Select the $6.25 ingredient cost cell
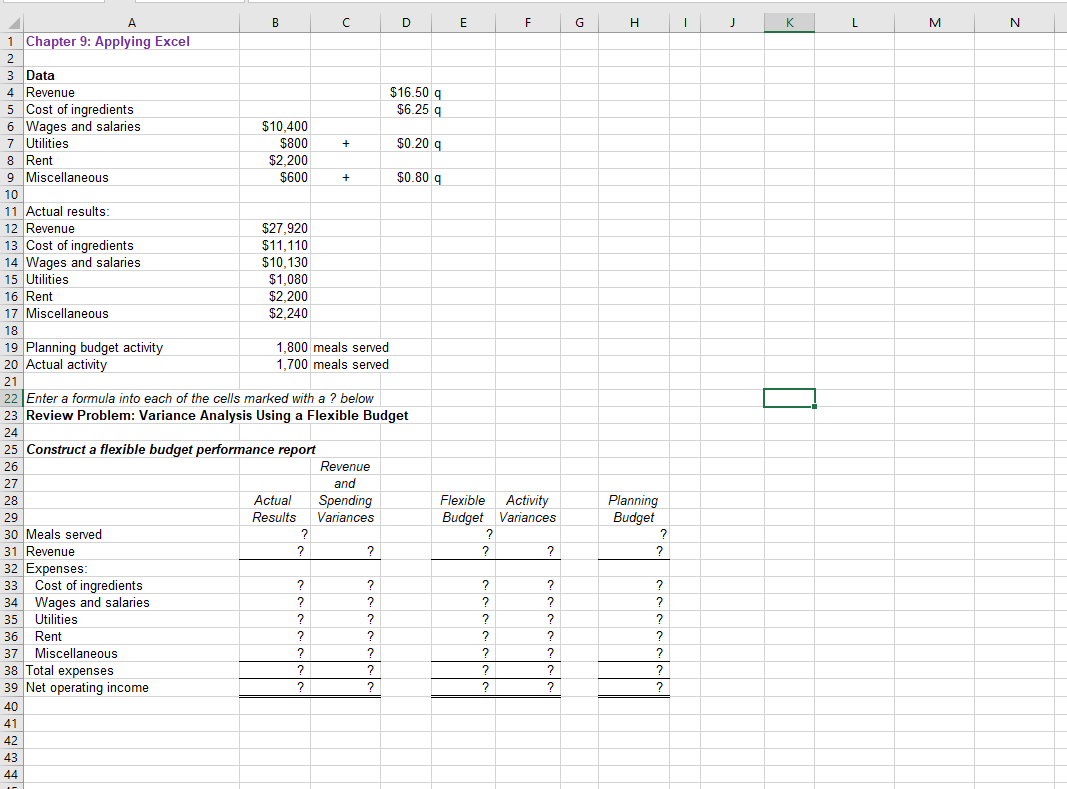This screenshot has width=1067, height=789. [x=406, y=110]
